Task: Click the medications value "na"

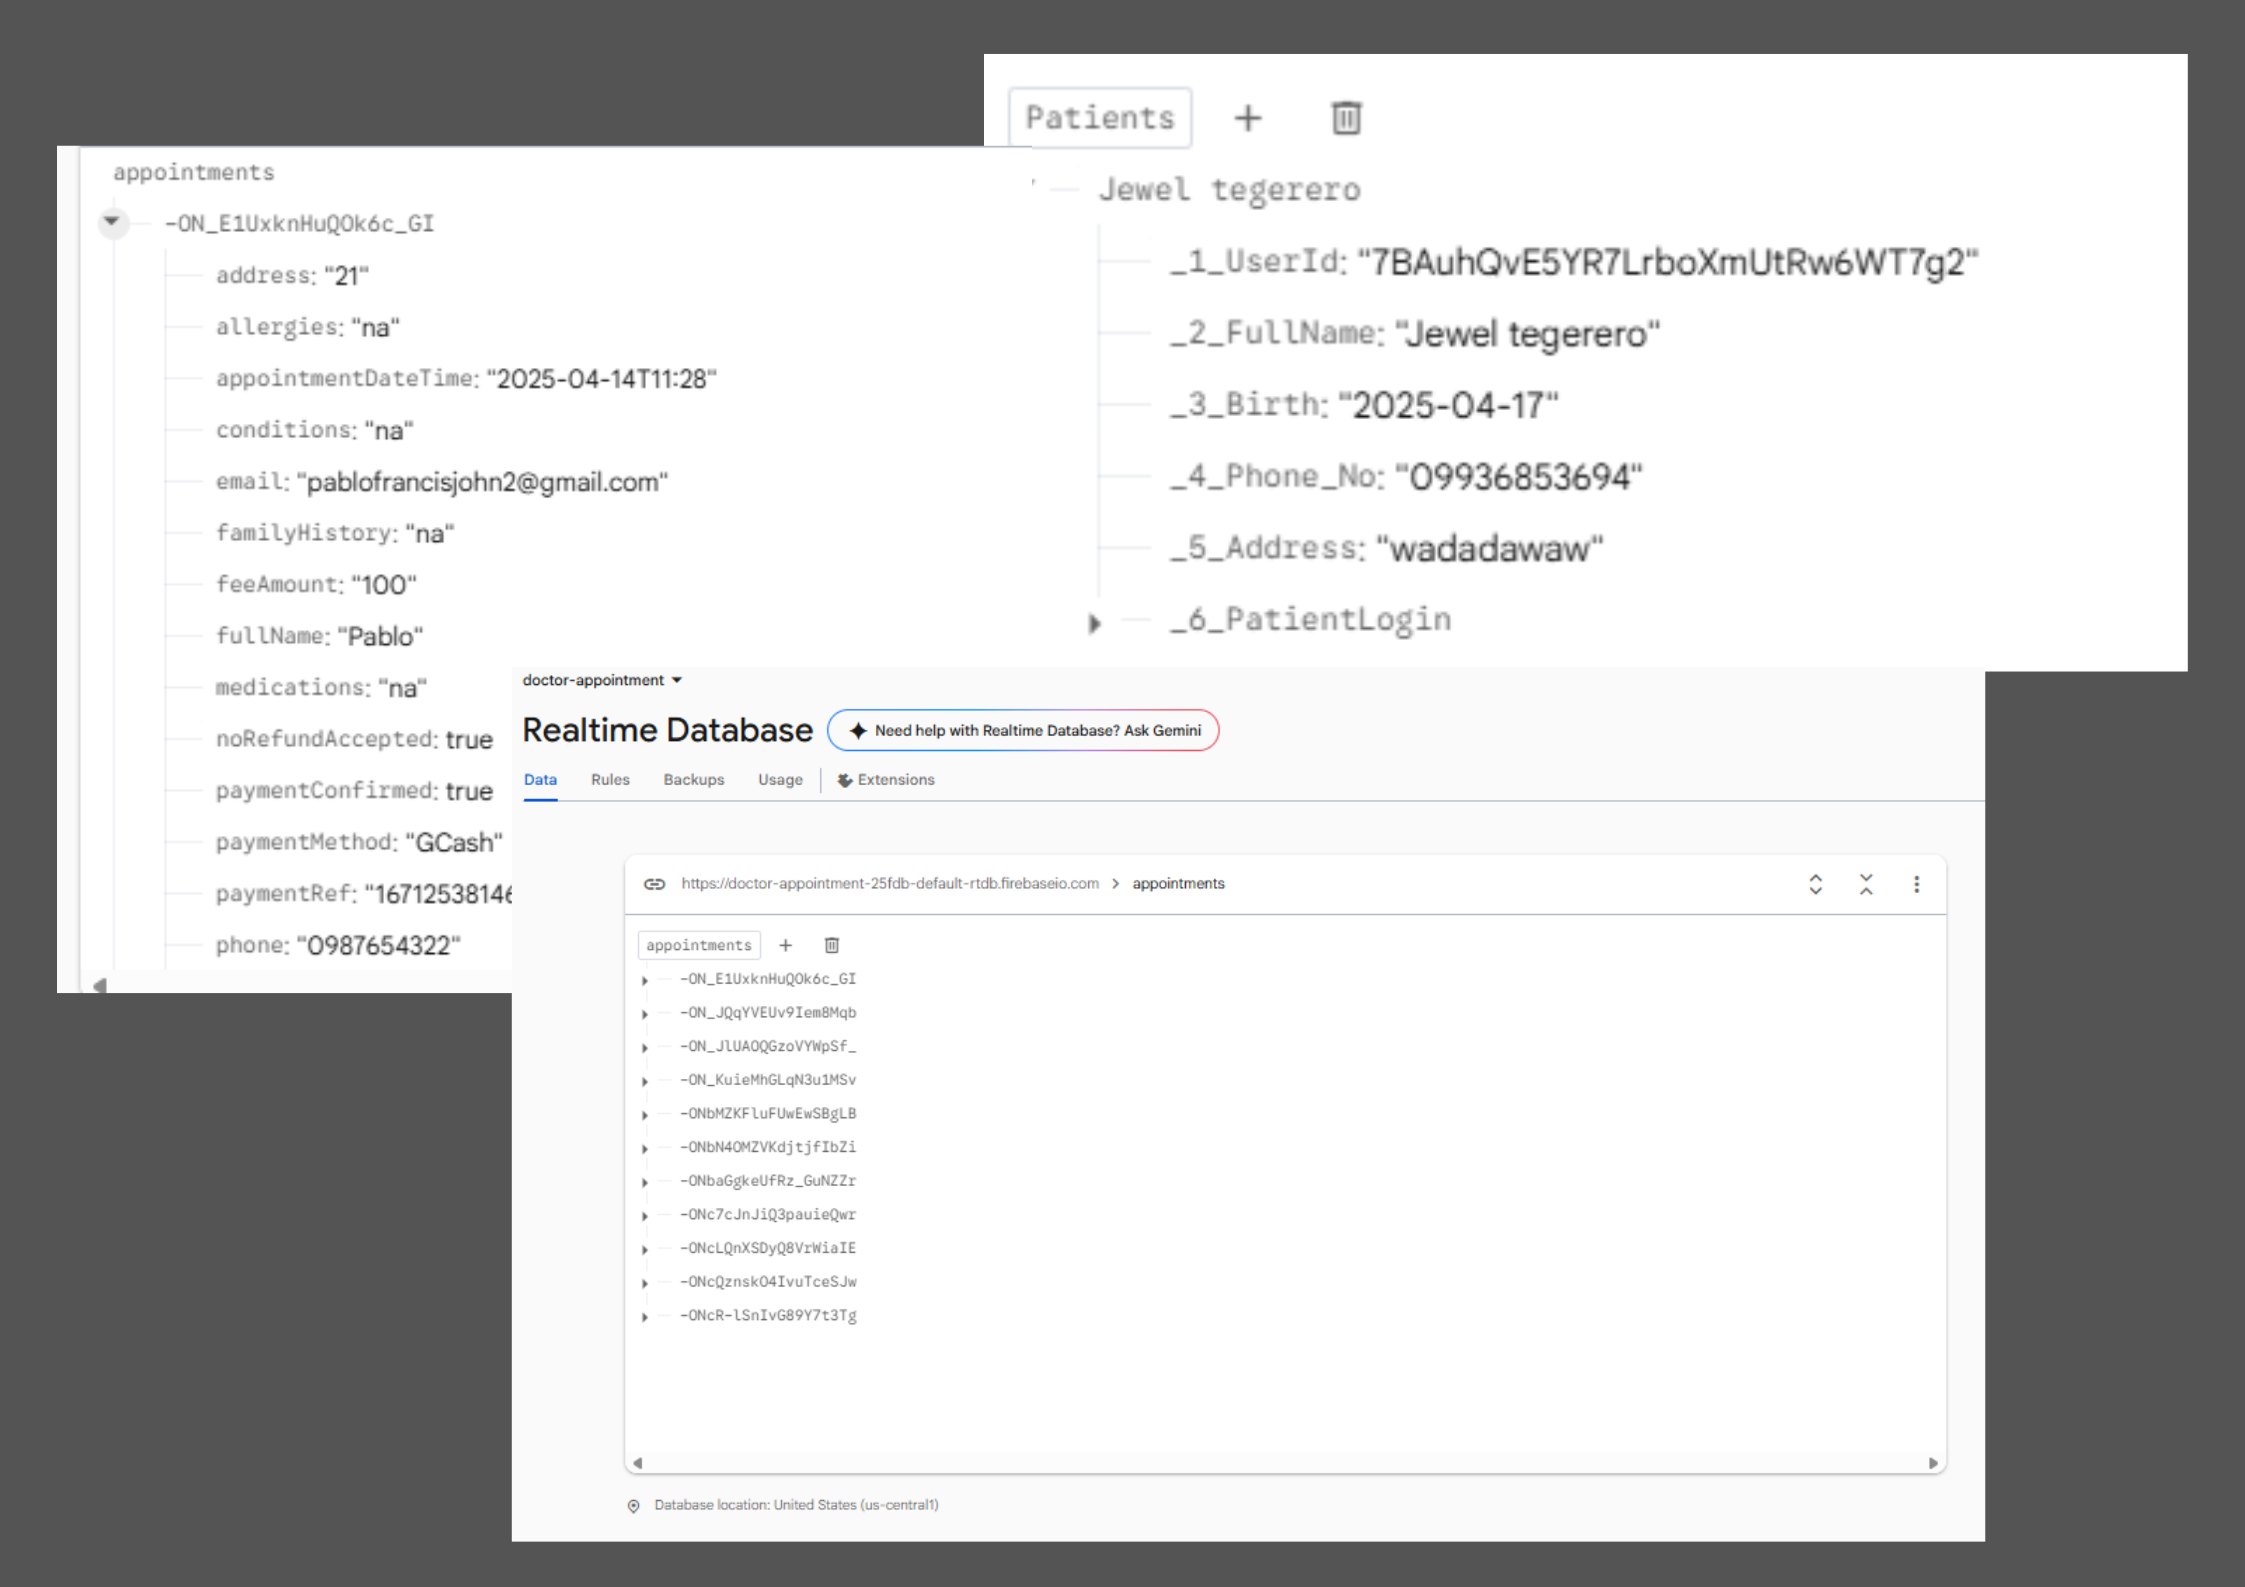Action: pos(403,688)
